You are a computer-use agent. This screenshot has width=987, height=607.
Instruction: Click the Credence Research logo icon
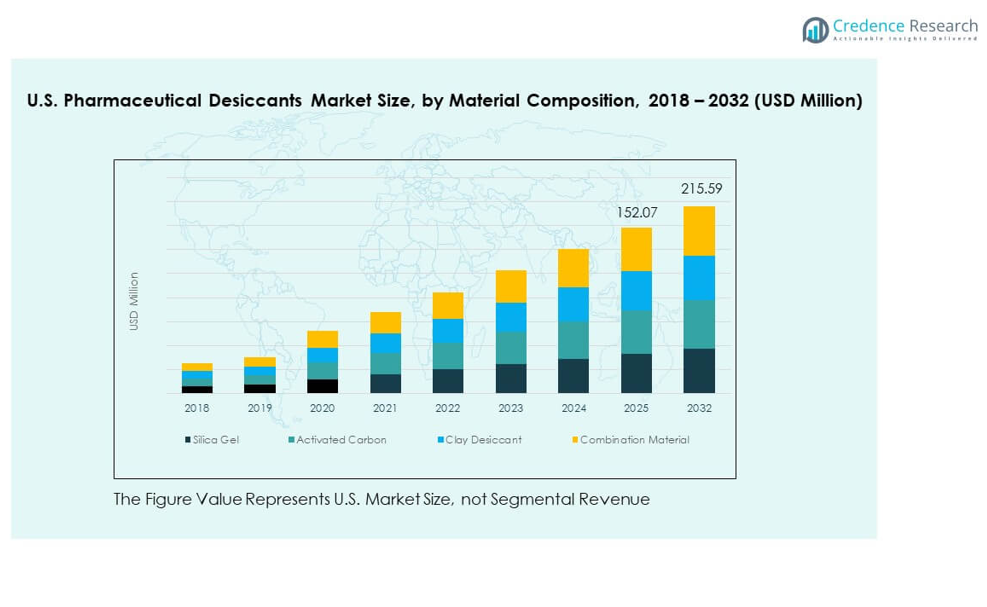(815, 29)
